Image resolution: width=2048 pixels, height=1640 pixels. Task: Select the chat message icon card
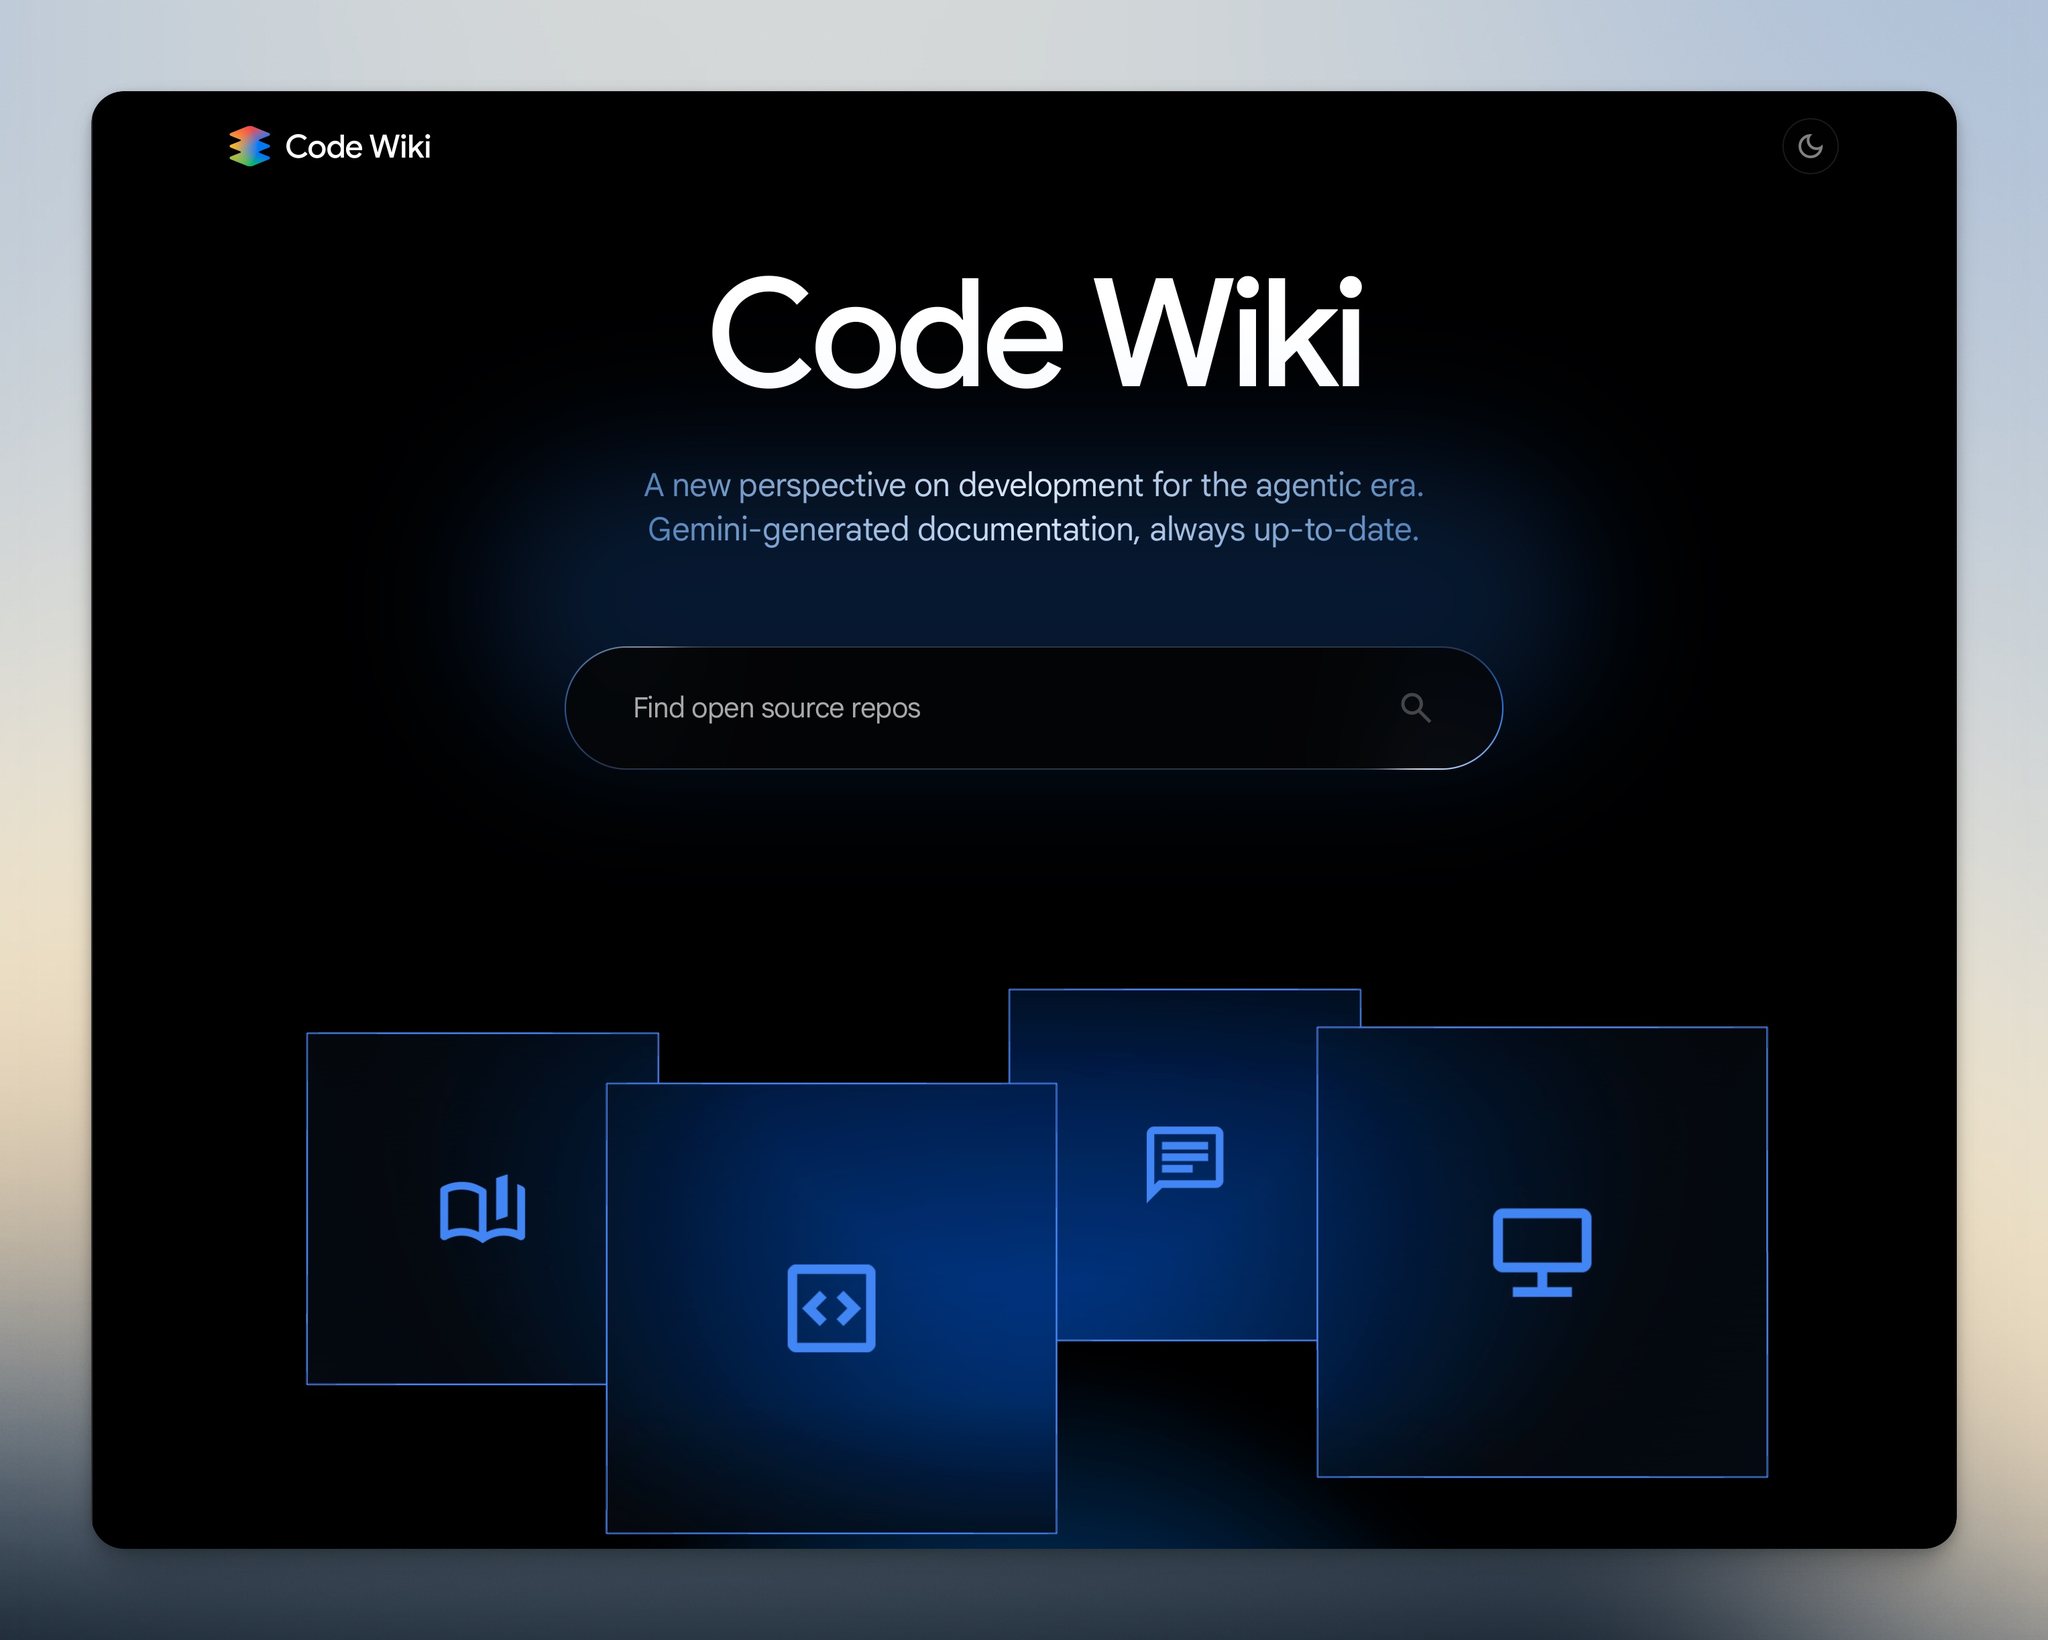coord(1184,1163)
